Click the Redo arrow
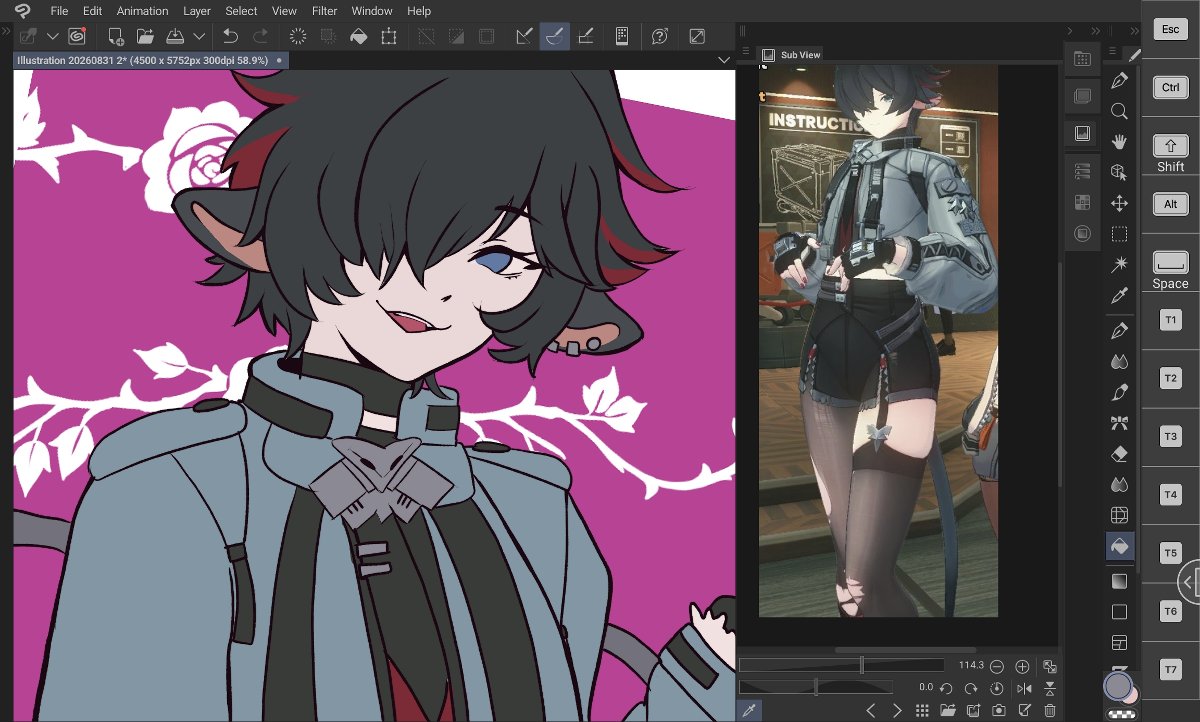The height and width of the screenshot is (722, 1200). coord(260,36)
